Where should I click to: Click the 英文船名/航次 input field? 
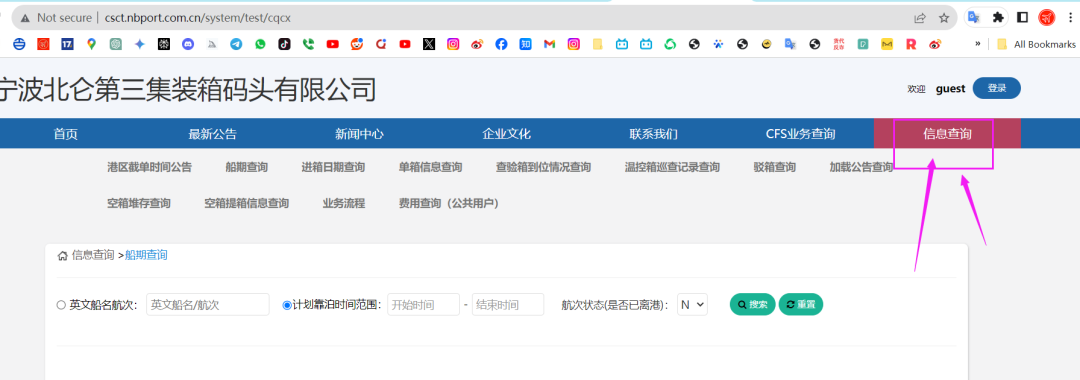(x=207, y=304)
